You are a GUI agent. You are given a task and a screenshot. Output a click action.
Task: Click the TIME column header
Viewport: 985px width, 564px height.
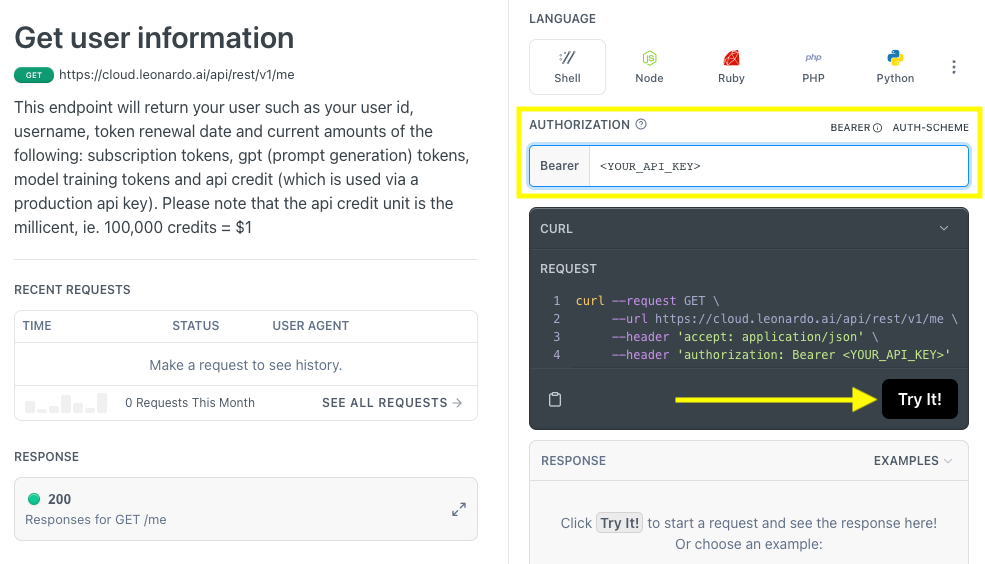[37, 326]
